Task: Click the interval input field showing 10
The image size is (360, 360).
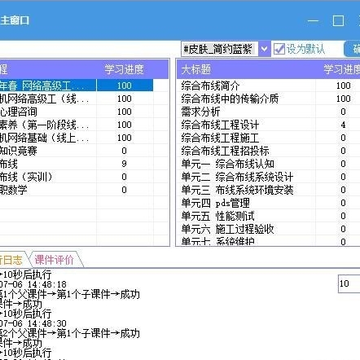Action: [349, 284]
